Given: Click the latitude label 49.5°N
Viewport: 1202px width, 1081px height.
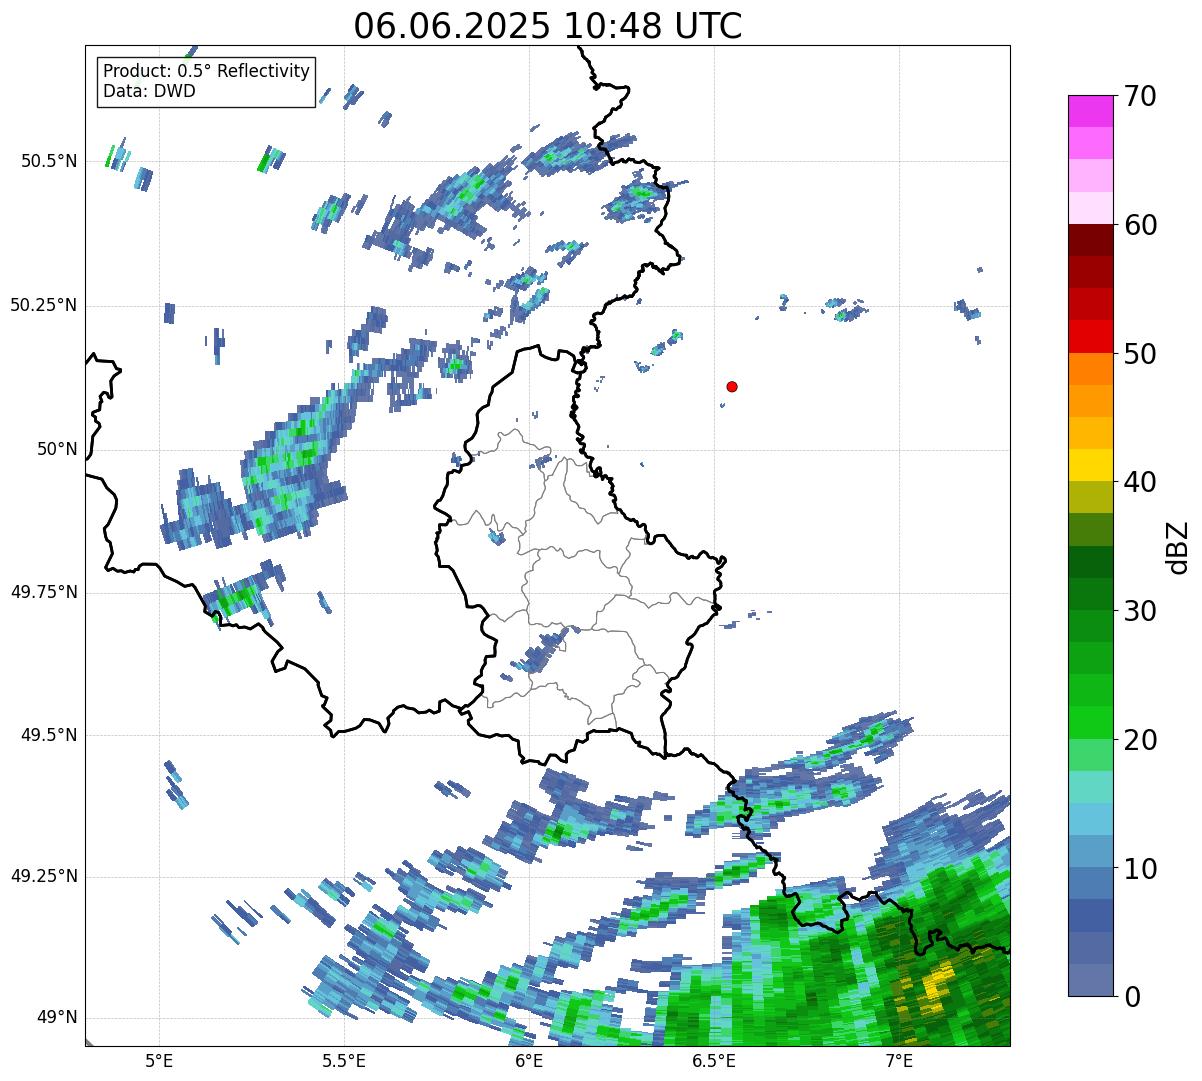Looking at the screenshot, I should 49,735.
